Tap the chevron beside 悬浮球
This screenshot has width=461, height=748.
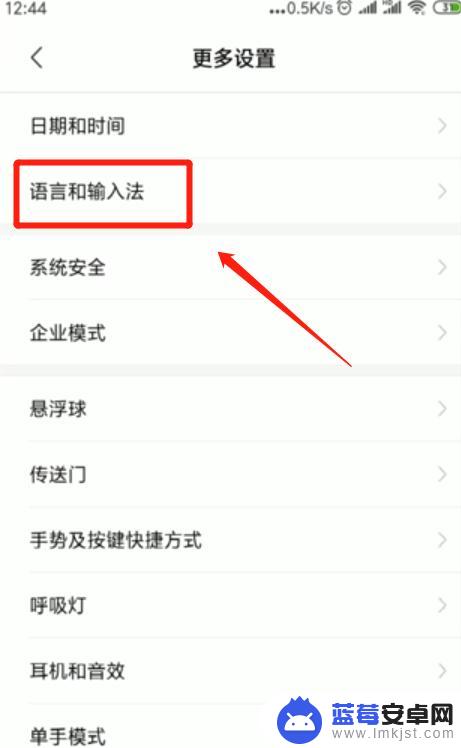click(442, 408)
